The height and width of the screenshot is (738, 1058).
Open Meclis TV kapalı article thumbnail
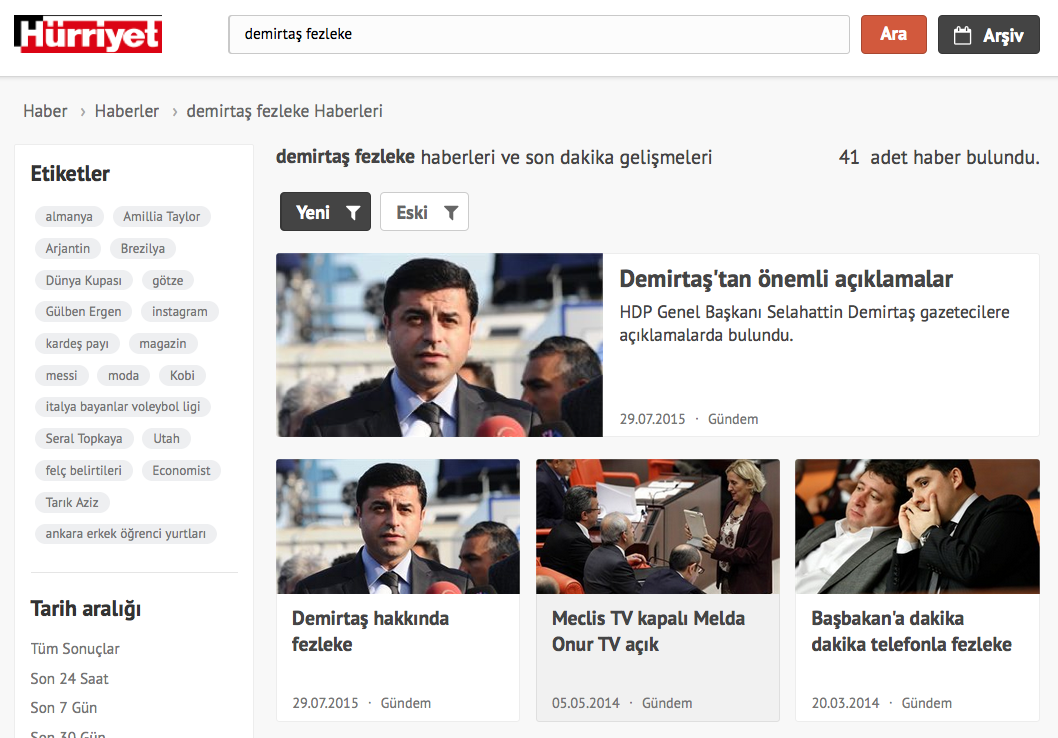coord(657,526)
